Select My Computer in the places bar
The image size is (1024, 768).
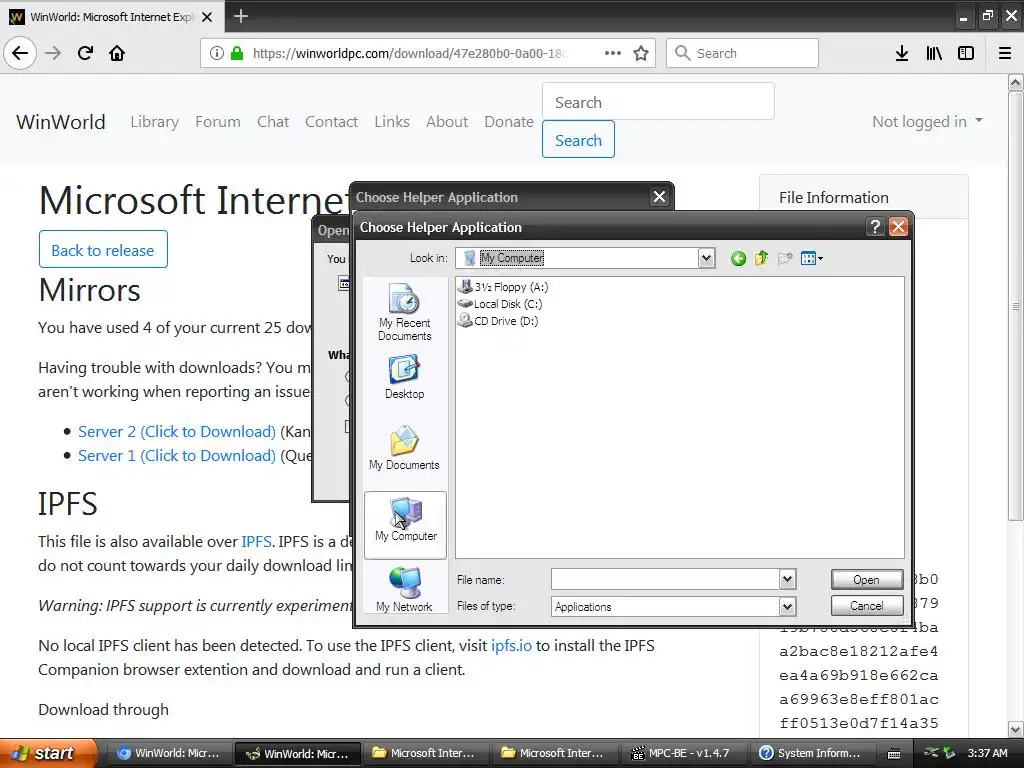[405, 525]
